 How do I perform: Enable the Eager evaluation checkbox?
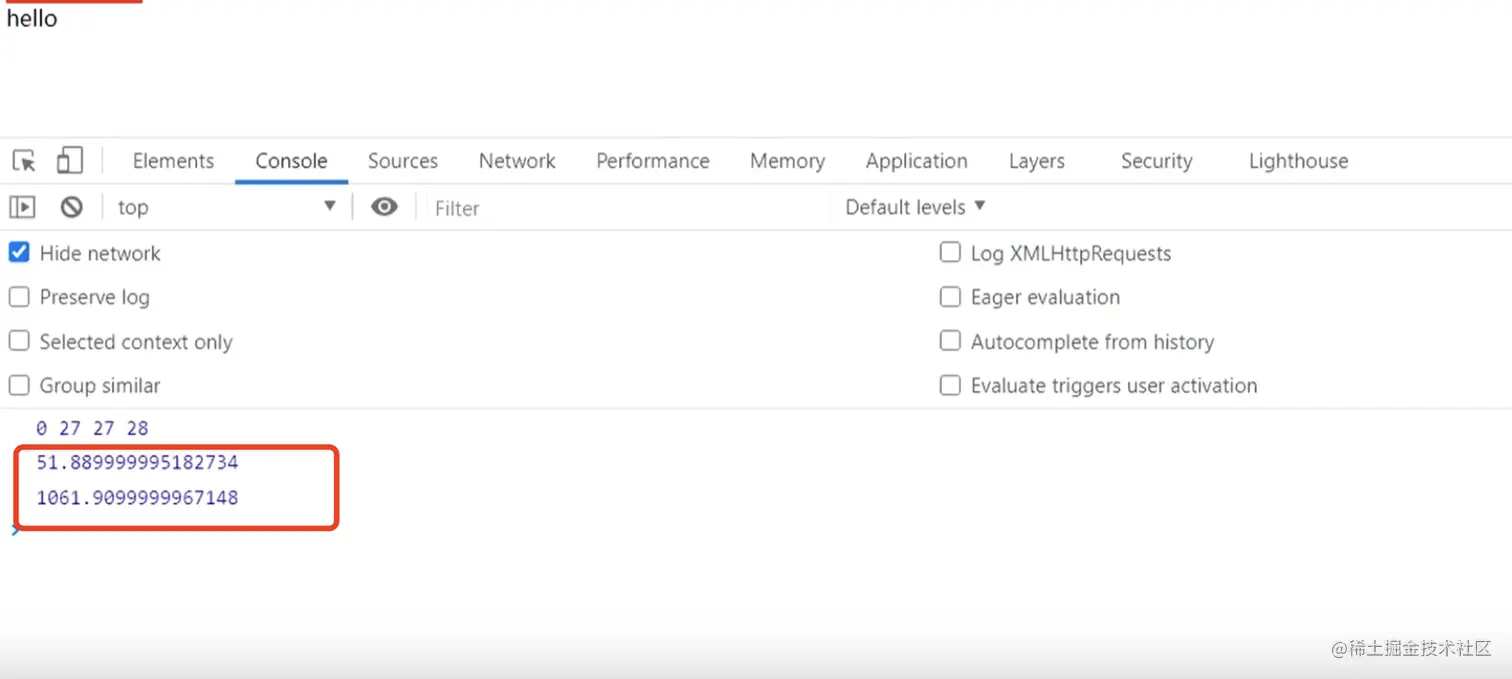click(950, 297)
